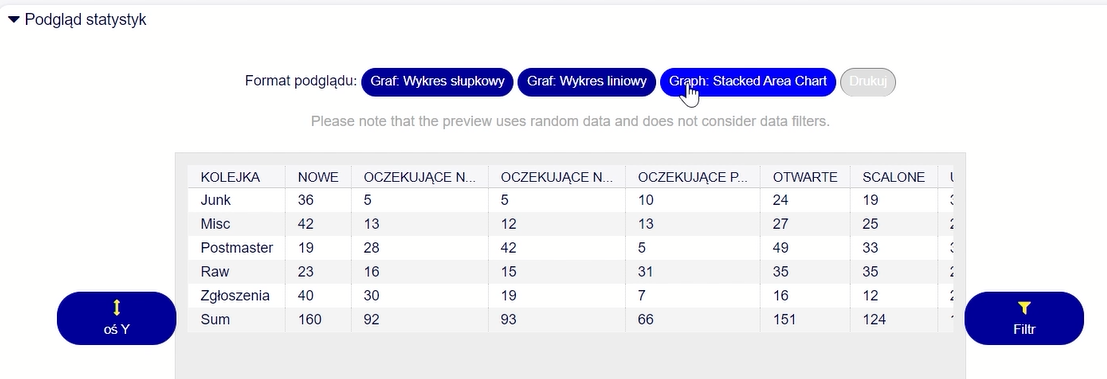Open the Filtr settings button
1107x379 pixels.
(1024, 318)
